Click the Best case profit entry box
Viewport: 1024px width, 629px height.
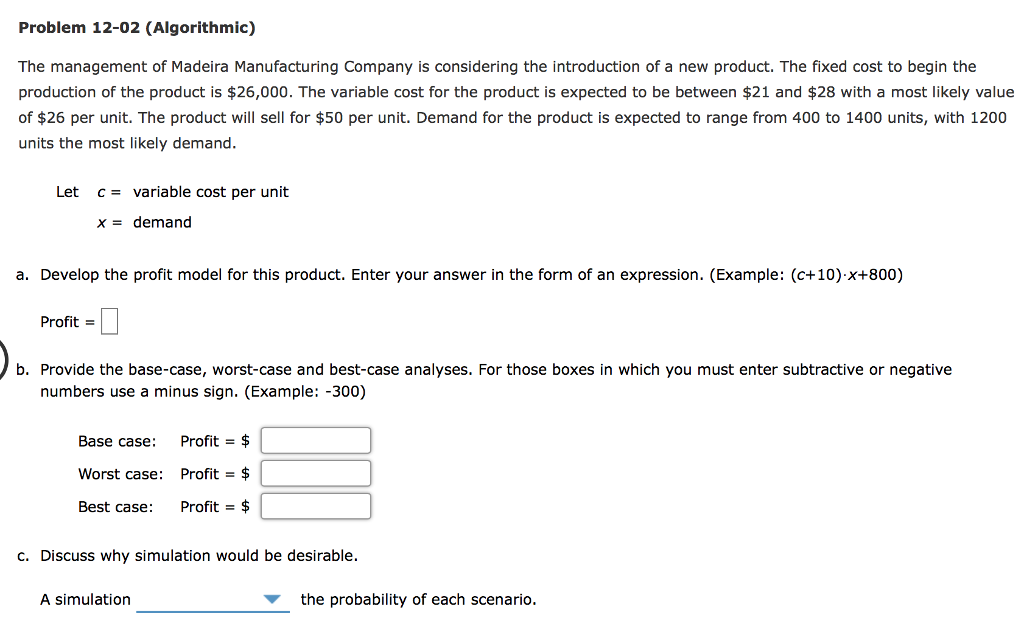[x=315, y=505]
